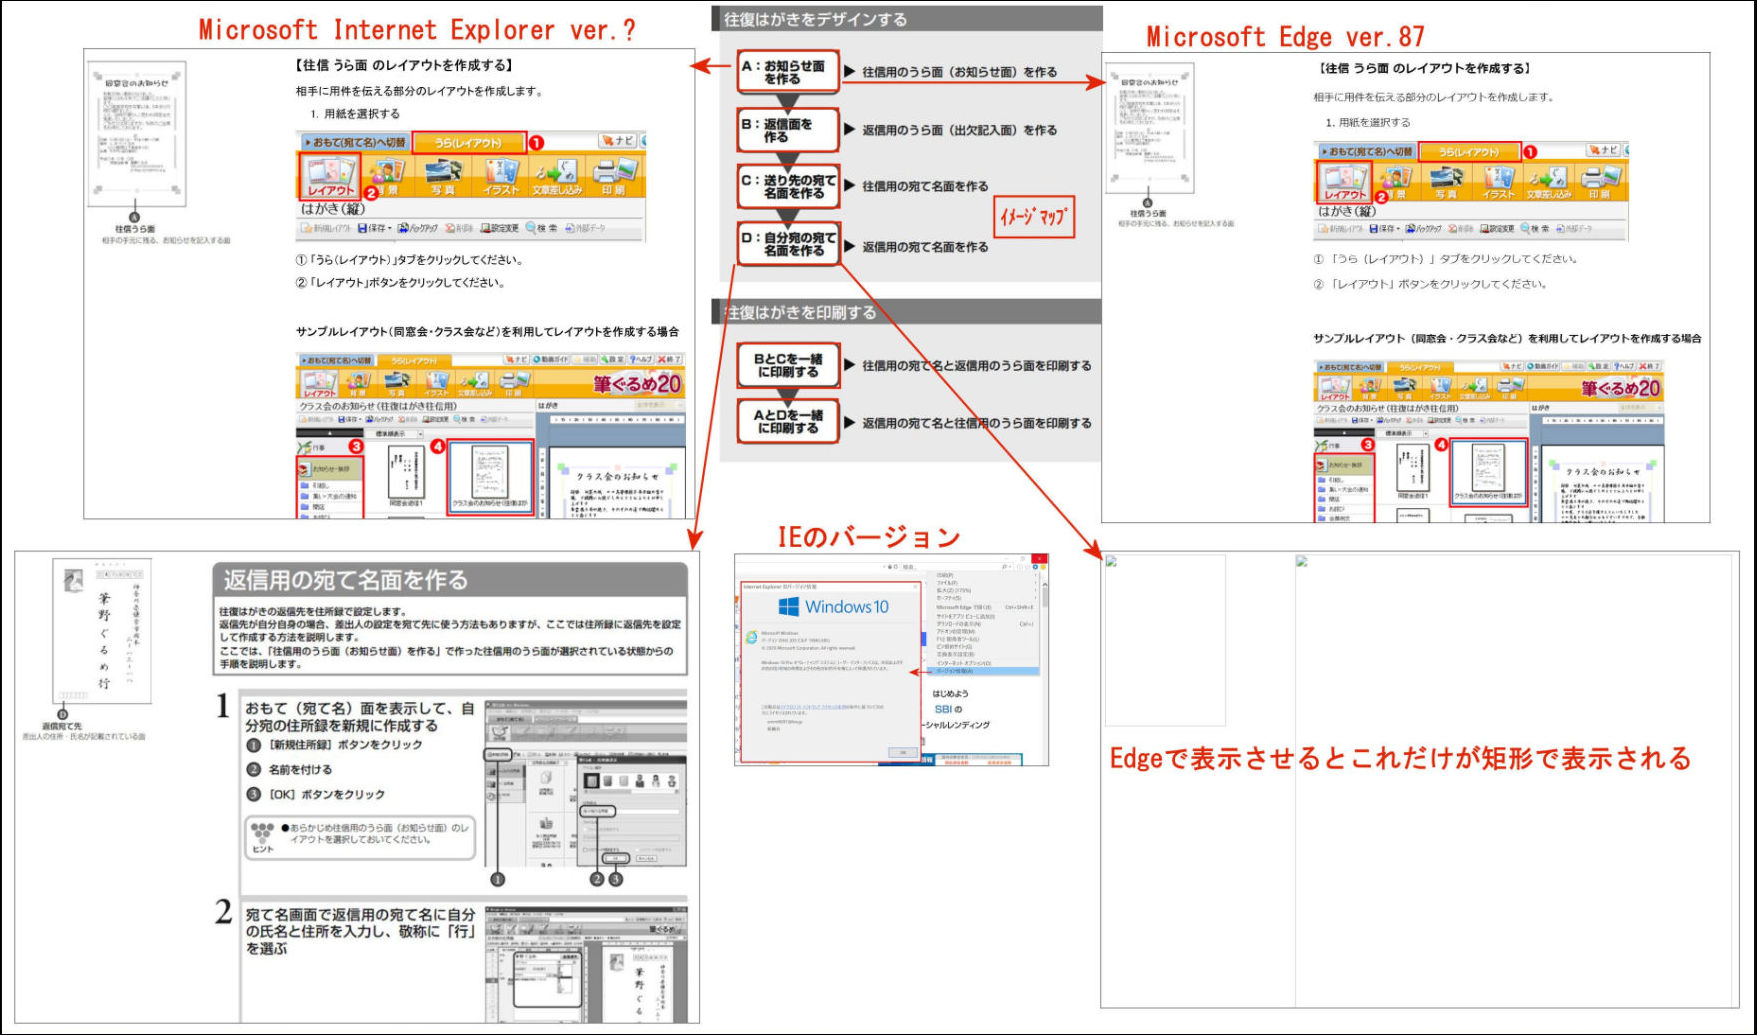Switch to おもて(宛て名)へ切替 tab above はがき(縦), Edge panel

1366,152
